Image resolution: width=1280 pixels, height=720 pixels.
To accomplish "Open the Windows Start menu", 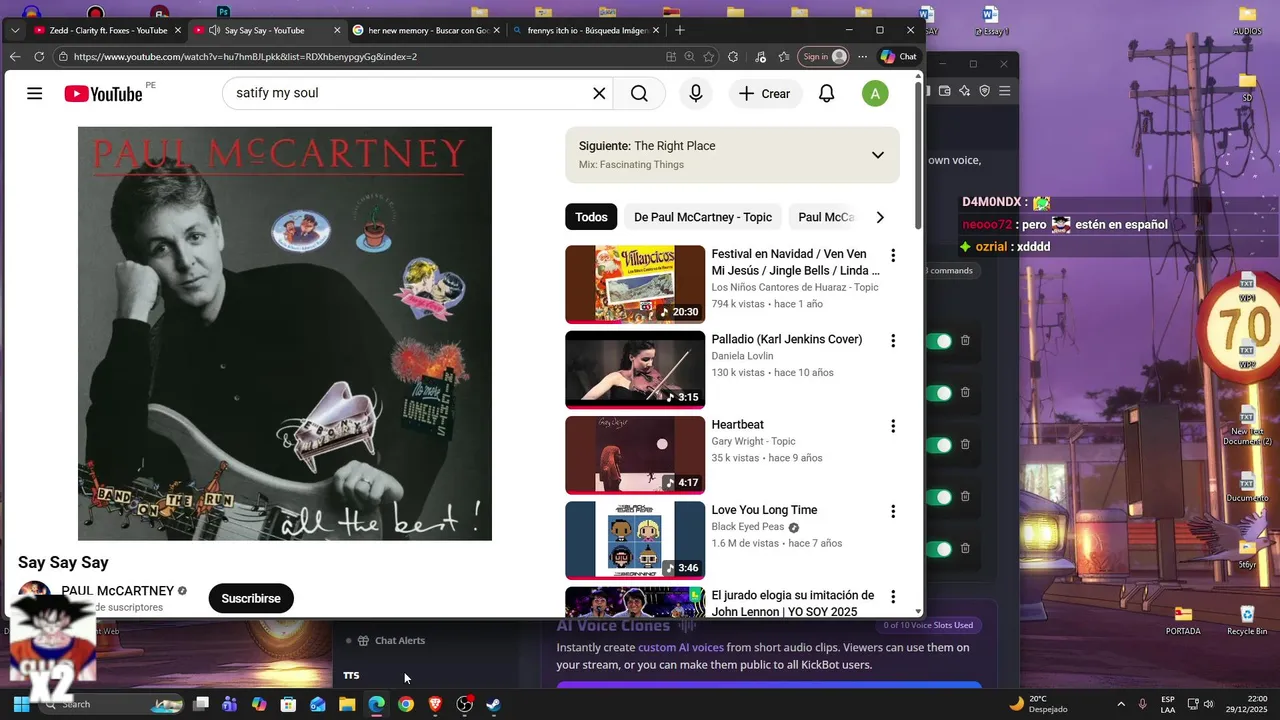I will pos(21,704).
